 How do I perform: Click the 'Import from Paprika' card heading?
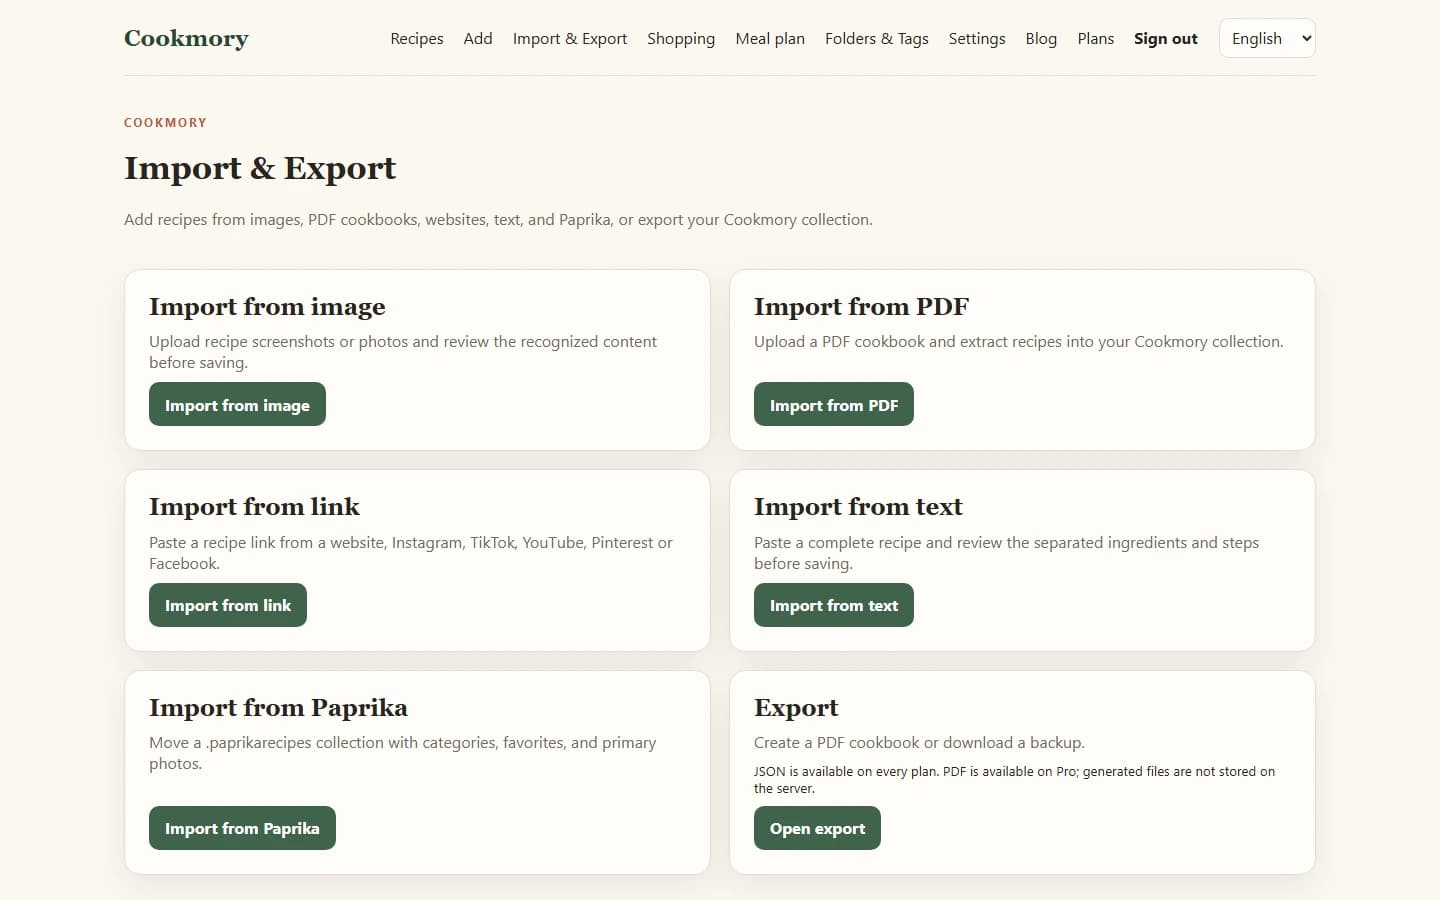pyautogui.click(x=278, y=708)
